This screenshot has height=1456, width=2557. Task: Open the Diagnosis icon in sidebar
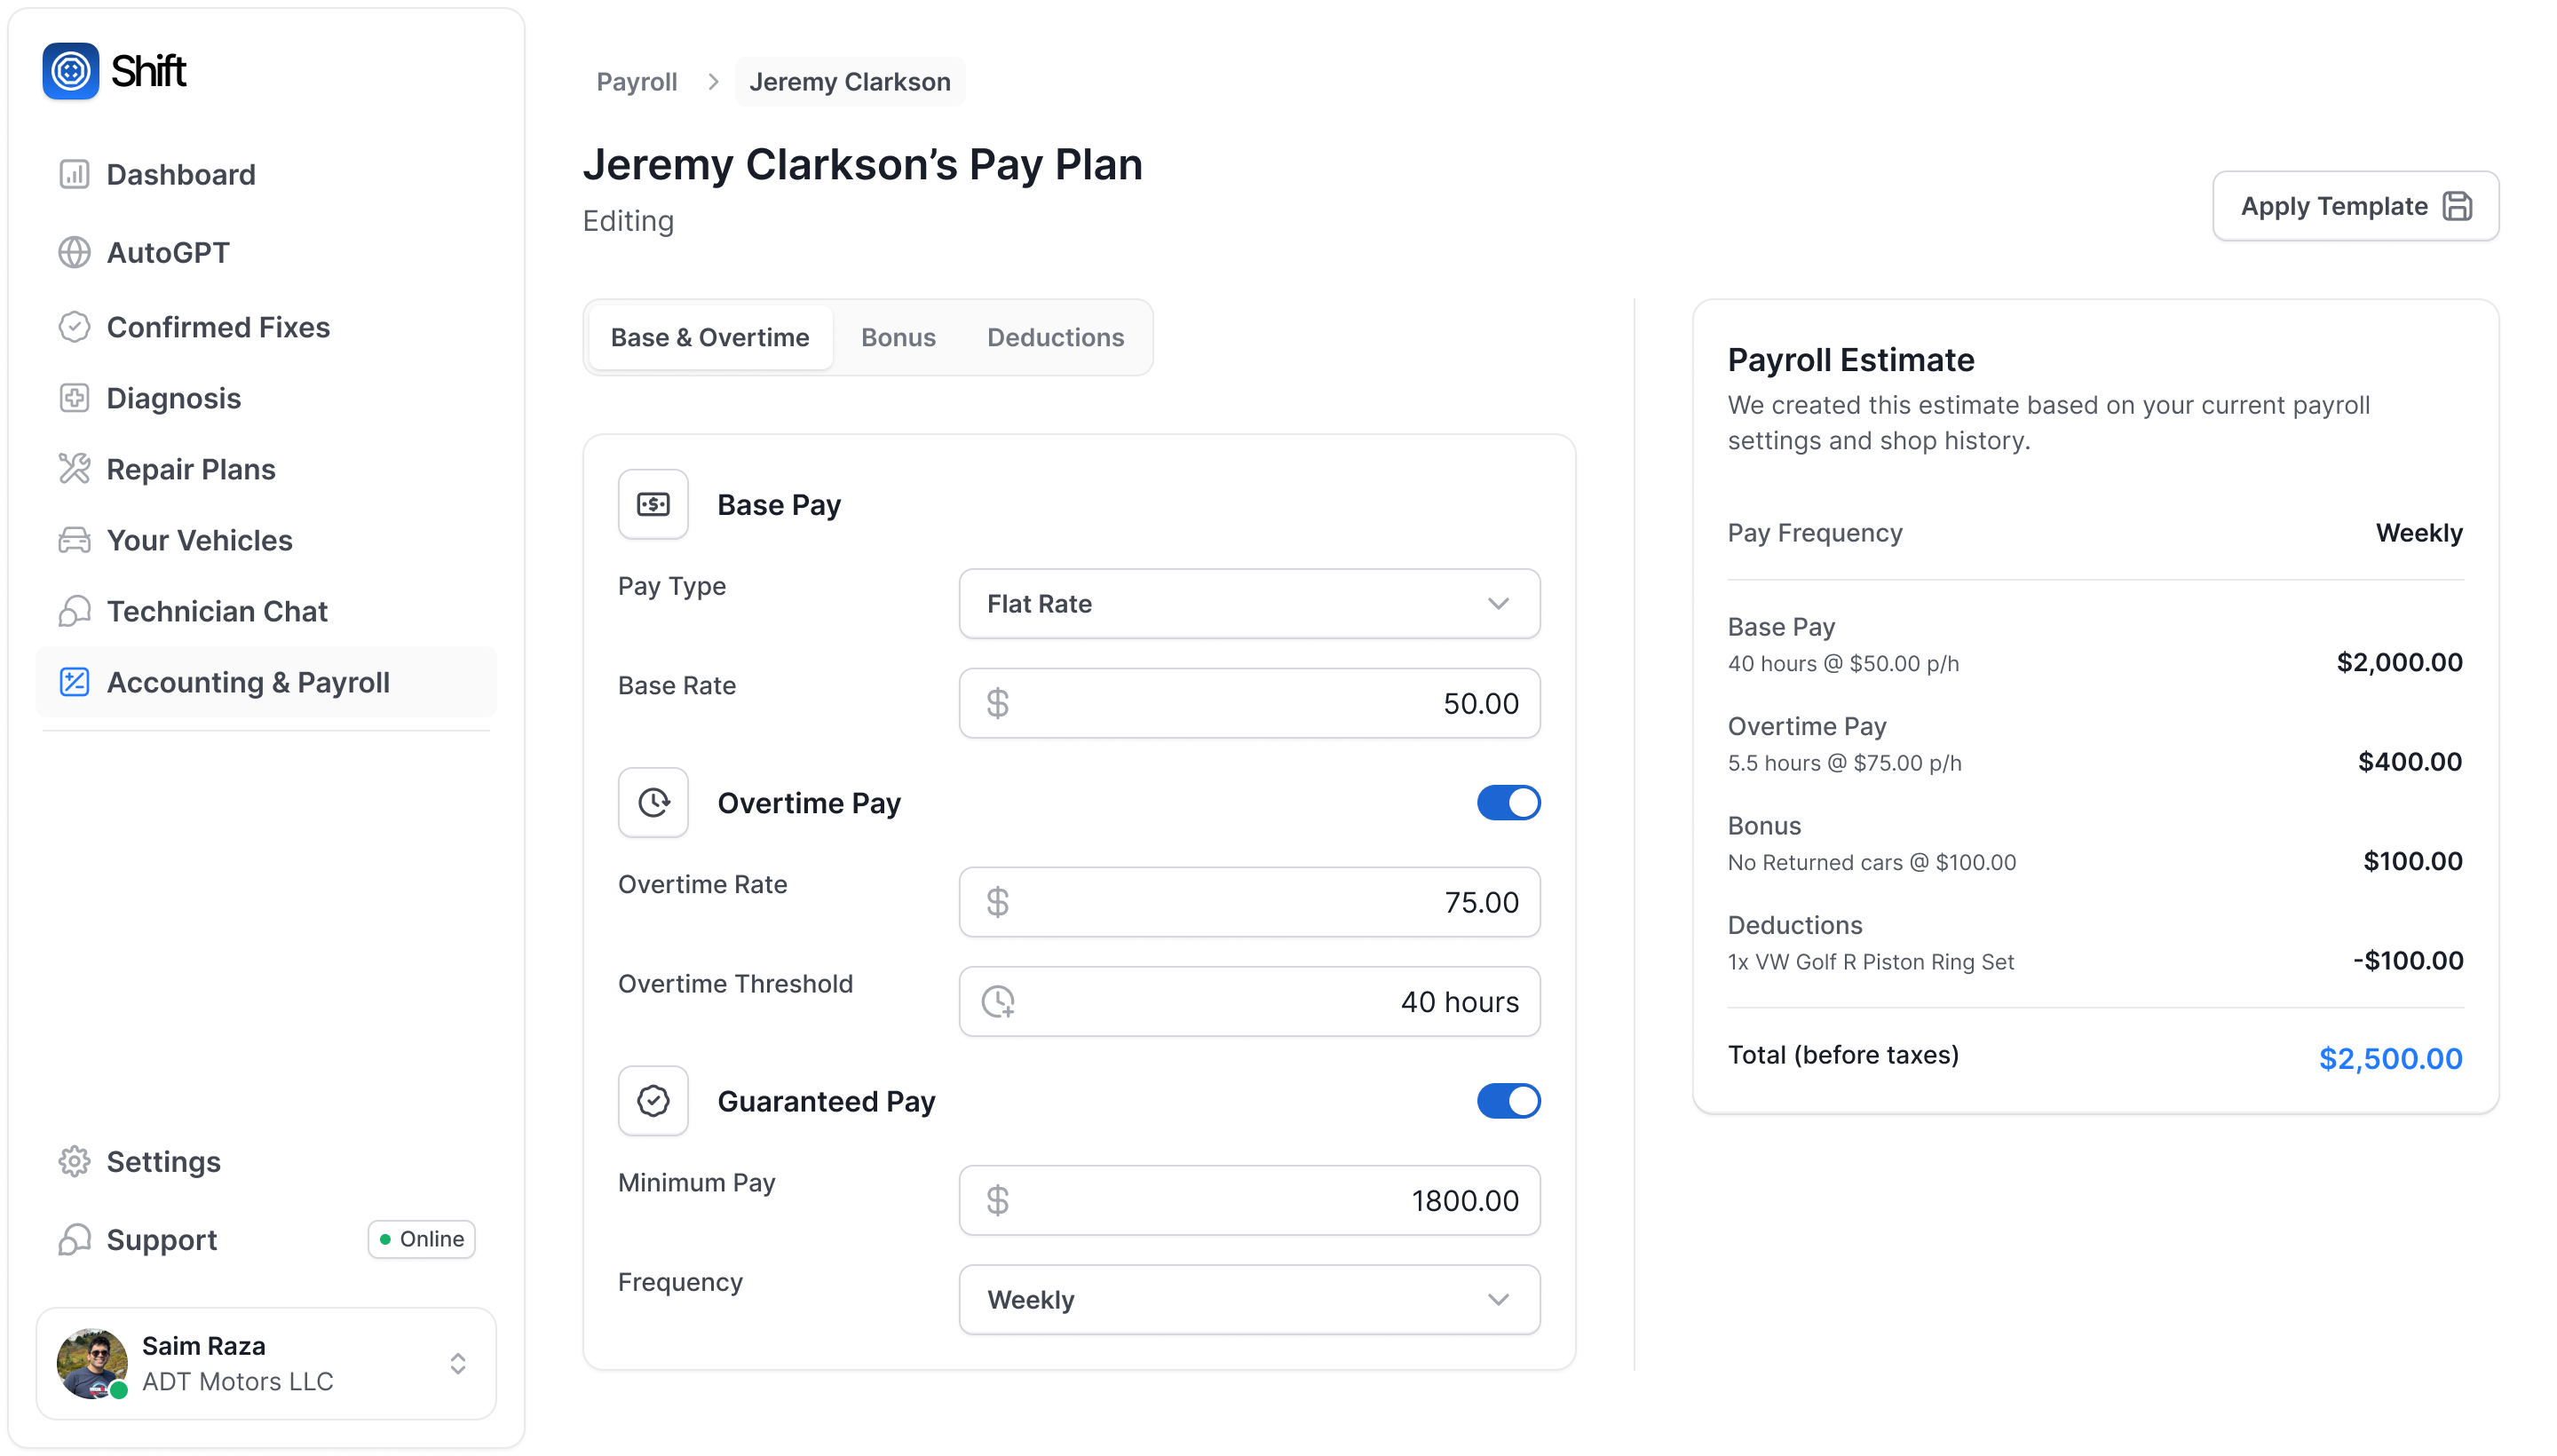tap(74, 398)
